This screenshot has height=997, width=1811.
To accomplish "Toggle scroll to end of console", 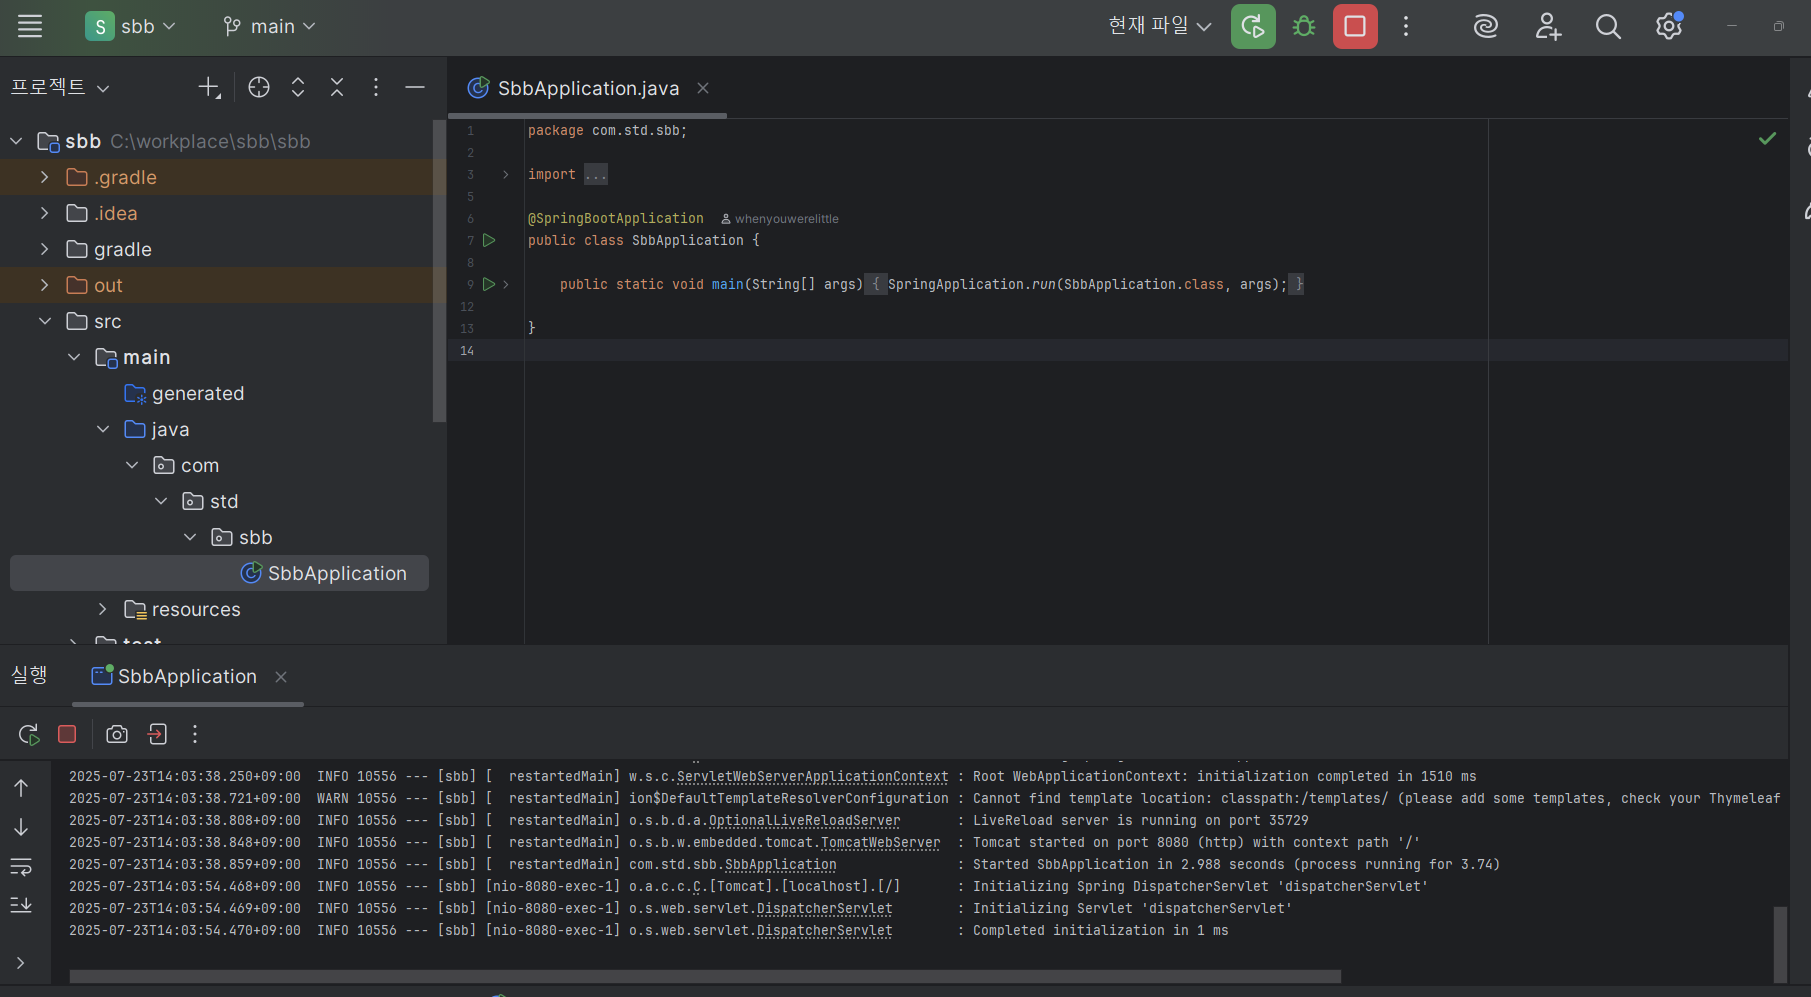I will point(21,905).
